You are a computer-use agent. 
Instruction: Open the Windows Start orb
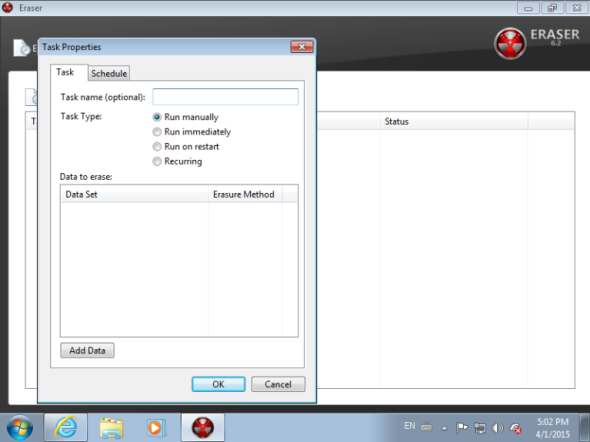coord(20,428)
